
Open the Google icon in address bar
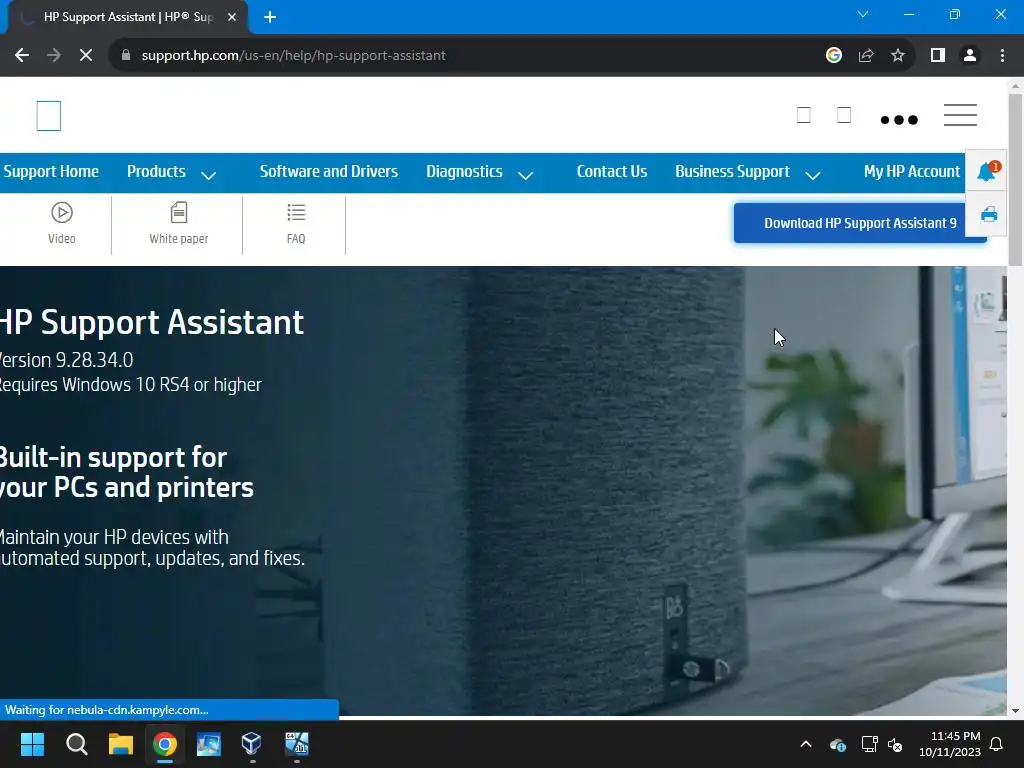click(833, 56)
